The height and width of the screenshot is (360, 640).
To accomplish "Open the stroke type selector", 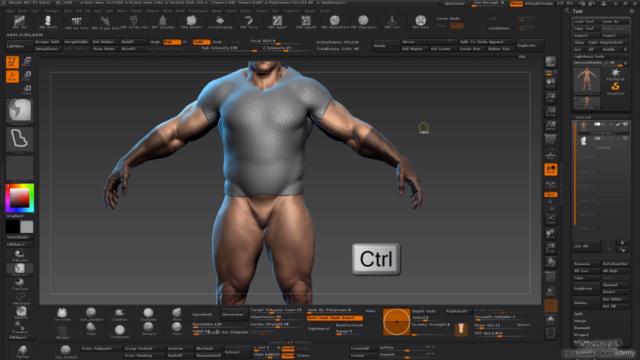I will pyautogui.click(x=20, y=140).
